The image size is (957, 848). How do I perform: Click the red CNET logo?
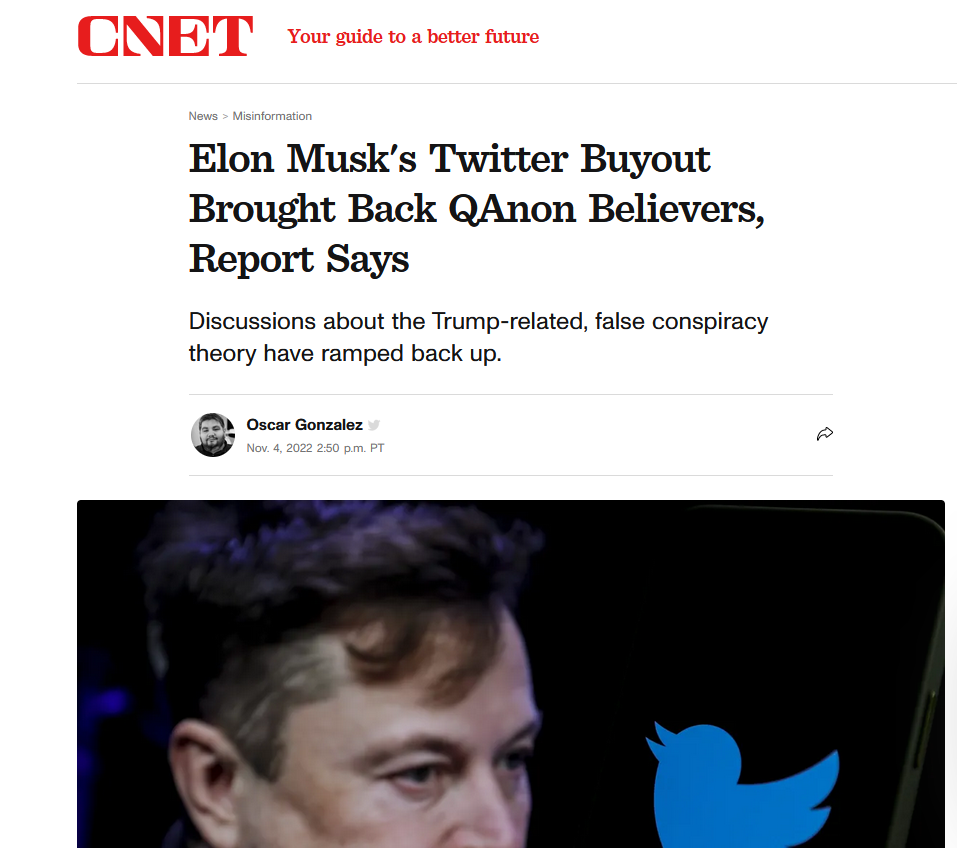pos(165,37)
